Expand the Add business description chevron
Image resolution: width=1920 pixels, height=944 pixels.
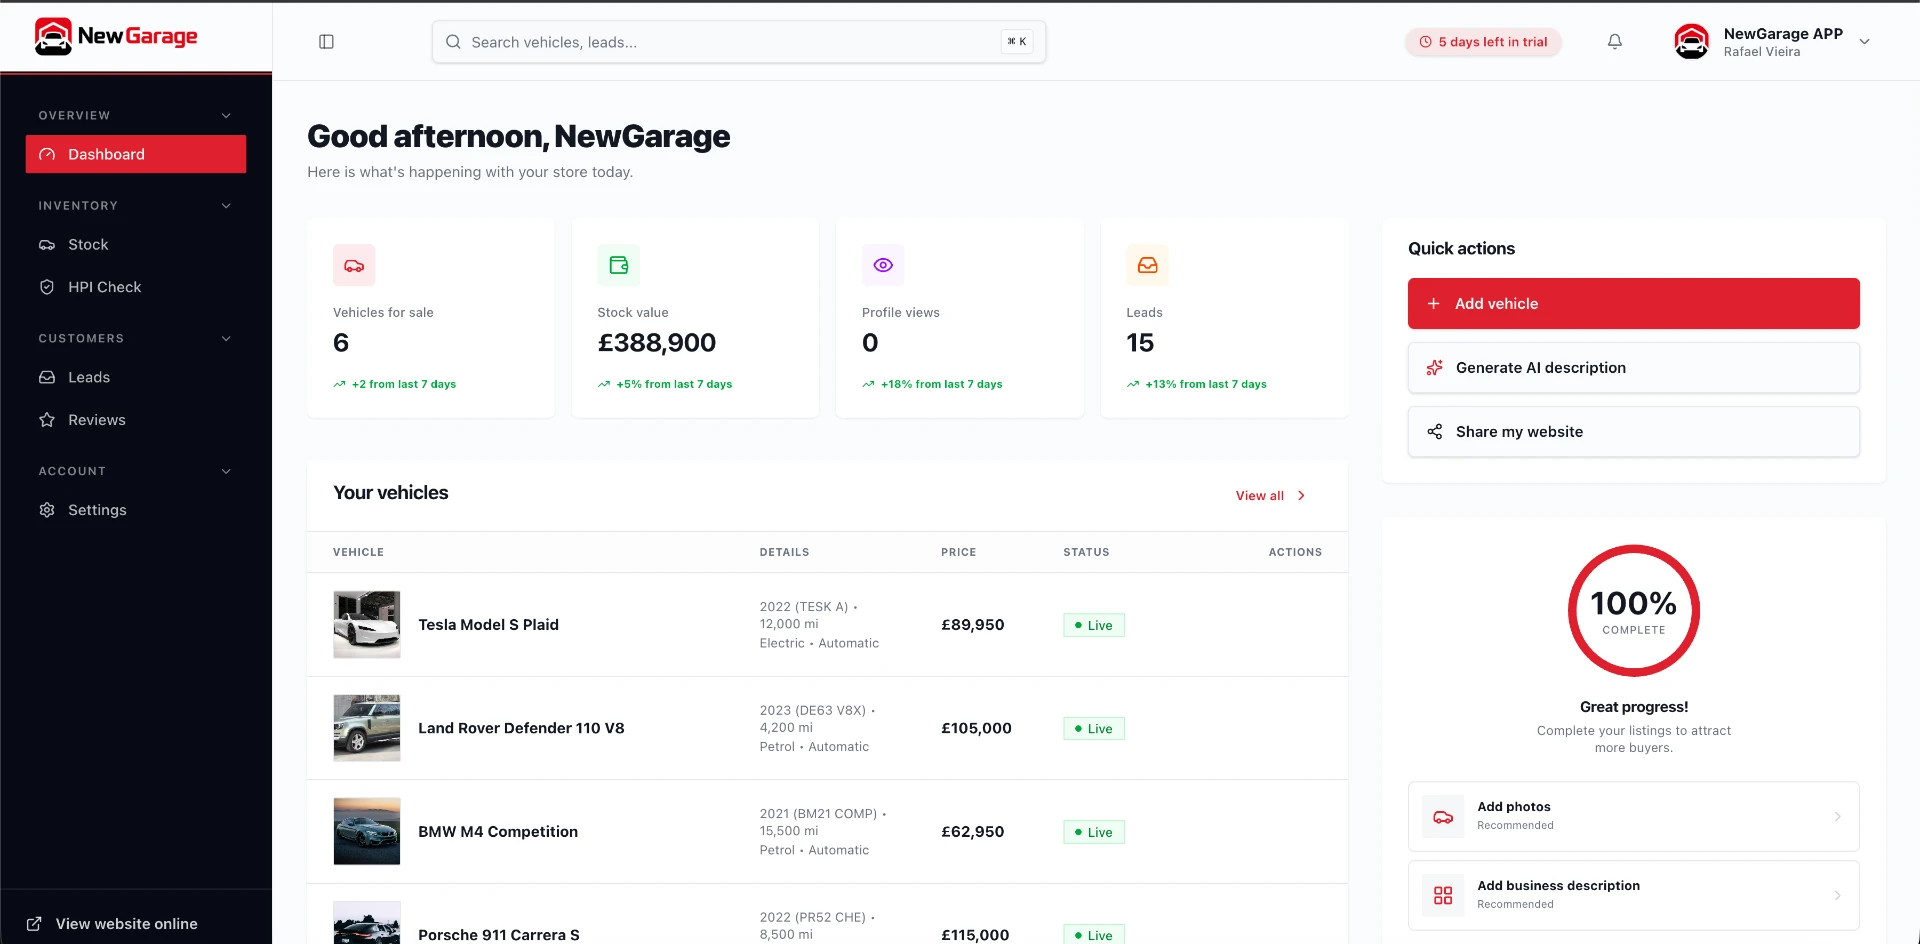1837,896
